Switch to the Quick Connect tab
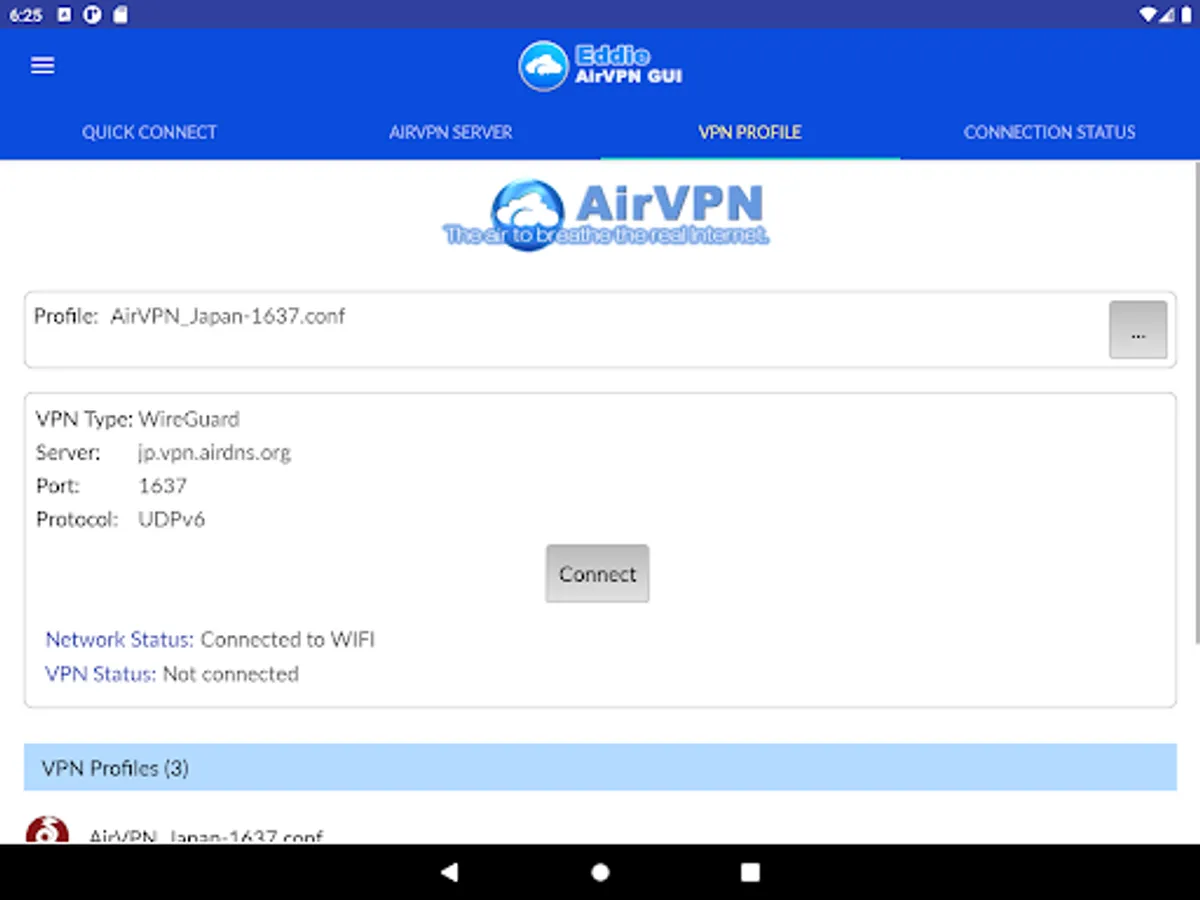This screenshot has height=900, width=1200. point(150,132)
